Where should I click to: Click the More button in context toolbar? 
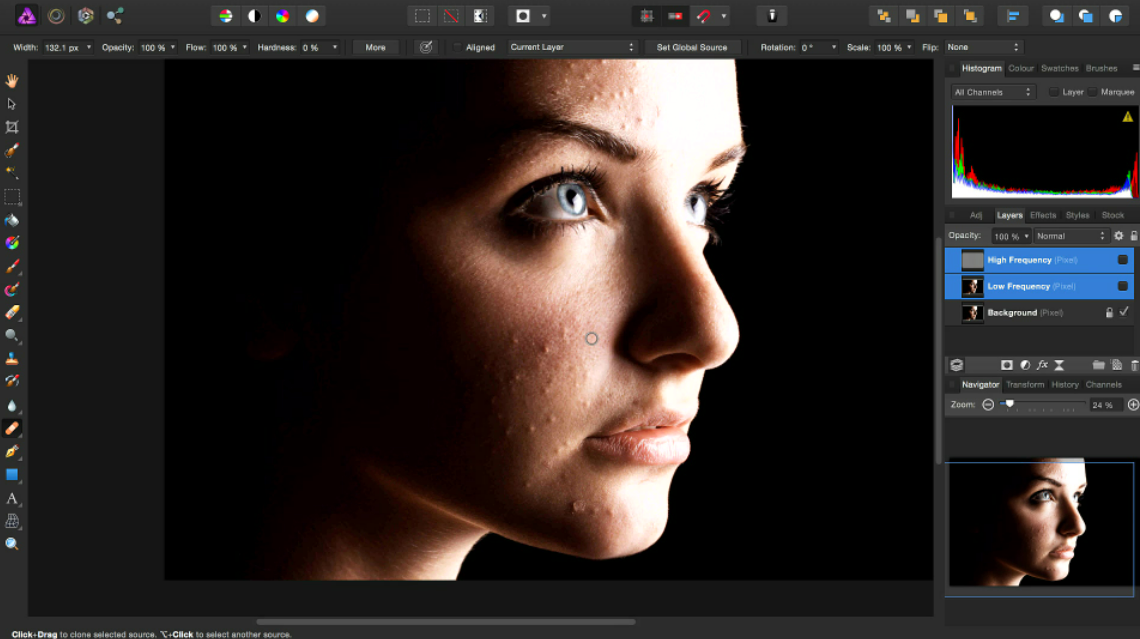coord(375,47)
